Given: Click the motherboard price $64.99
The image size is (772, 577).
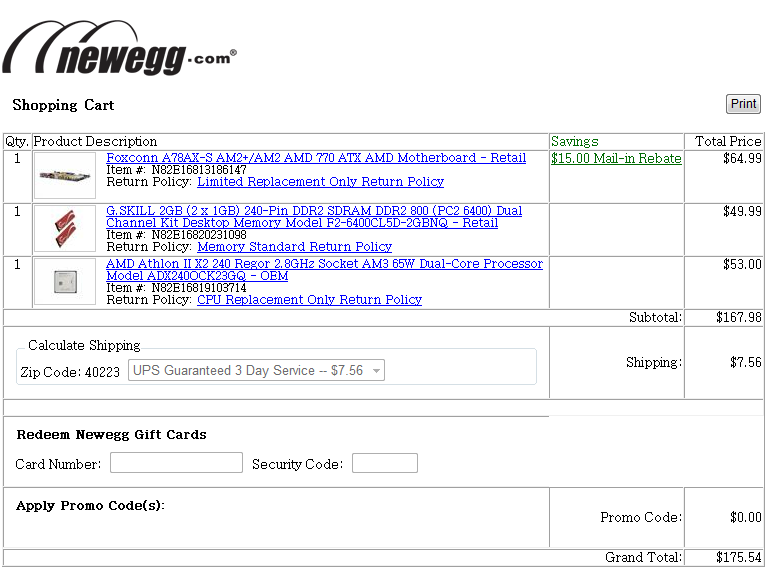Looking at the screenshot, I should pos(742,159).
